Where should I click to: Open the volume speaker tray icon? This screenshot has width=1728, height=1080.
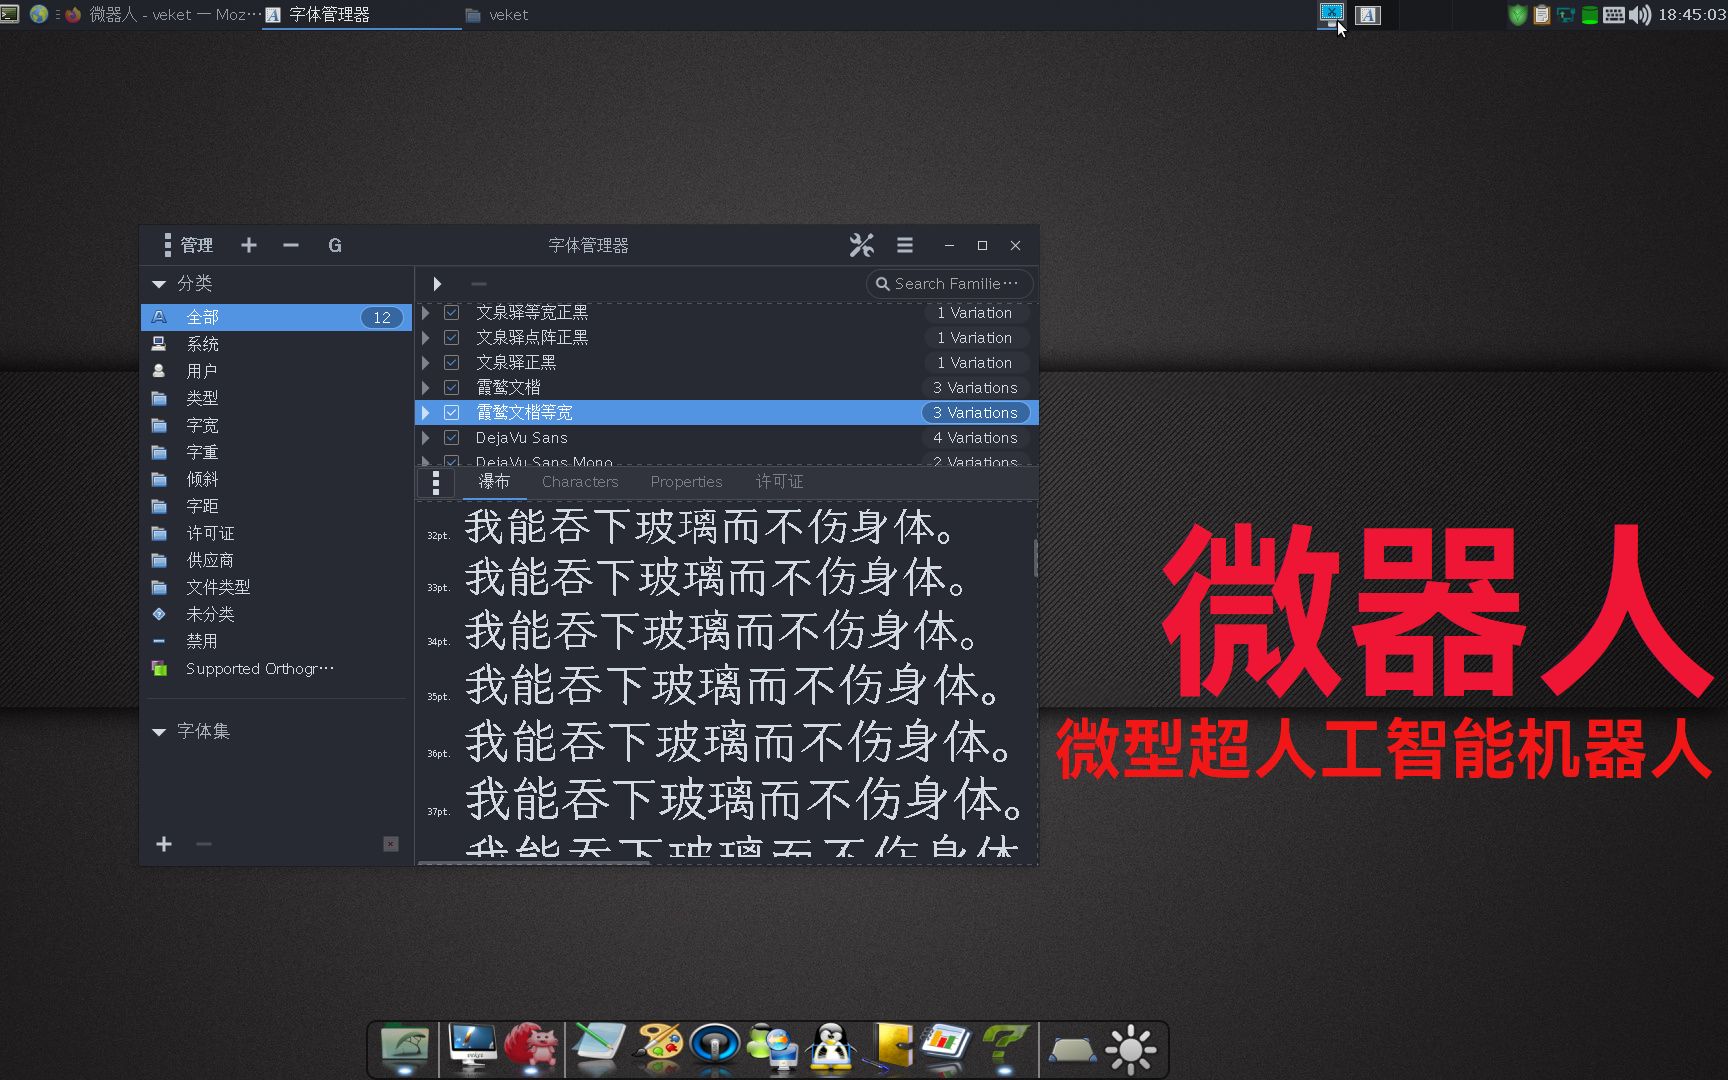click(x=1639, y=14)
